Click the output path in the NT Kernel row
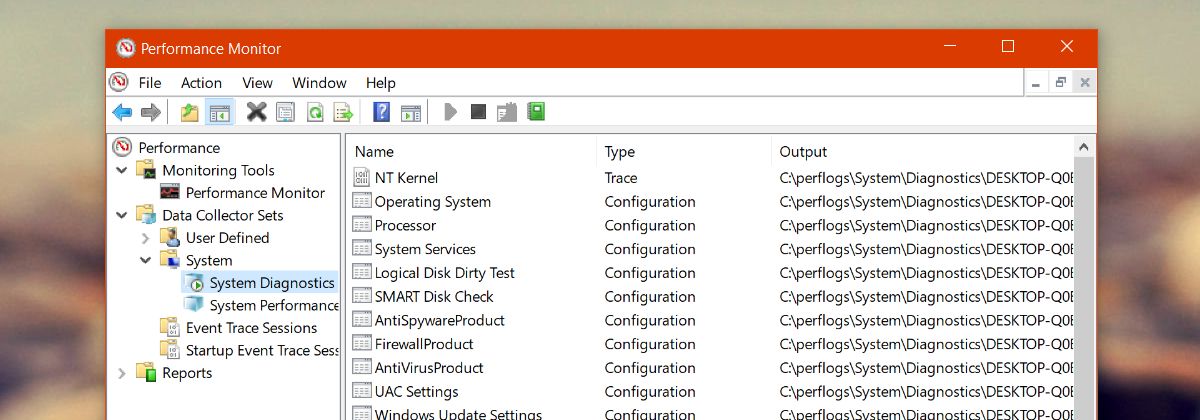This screenshot has width=1200, height=420. click(926, 178)
